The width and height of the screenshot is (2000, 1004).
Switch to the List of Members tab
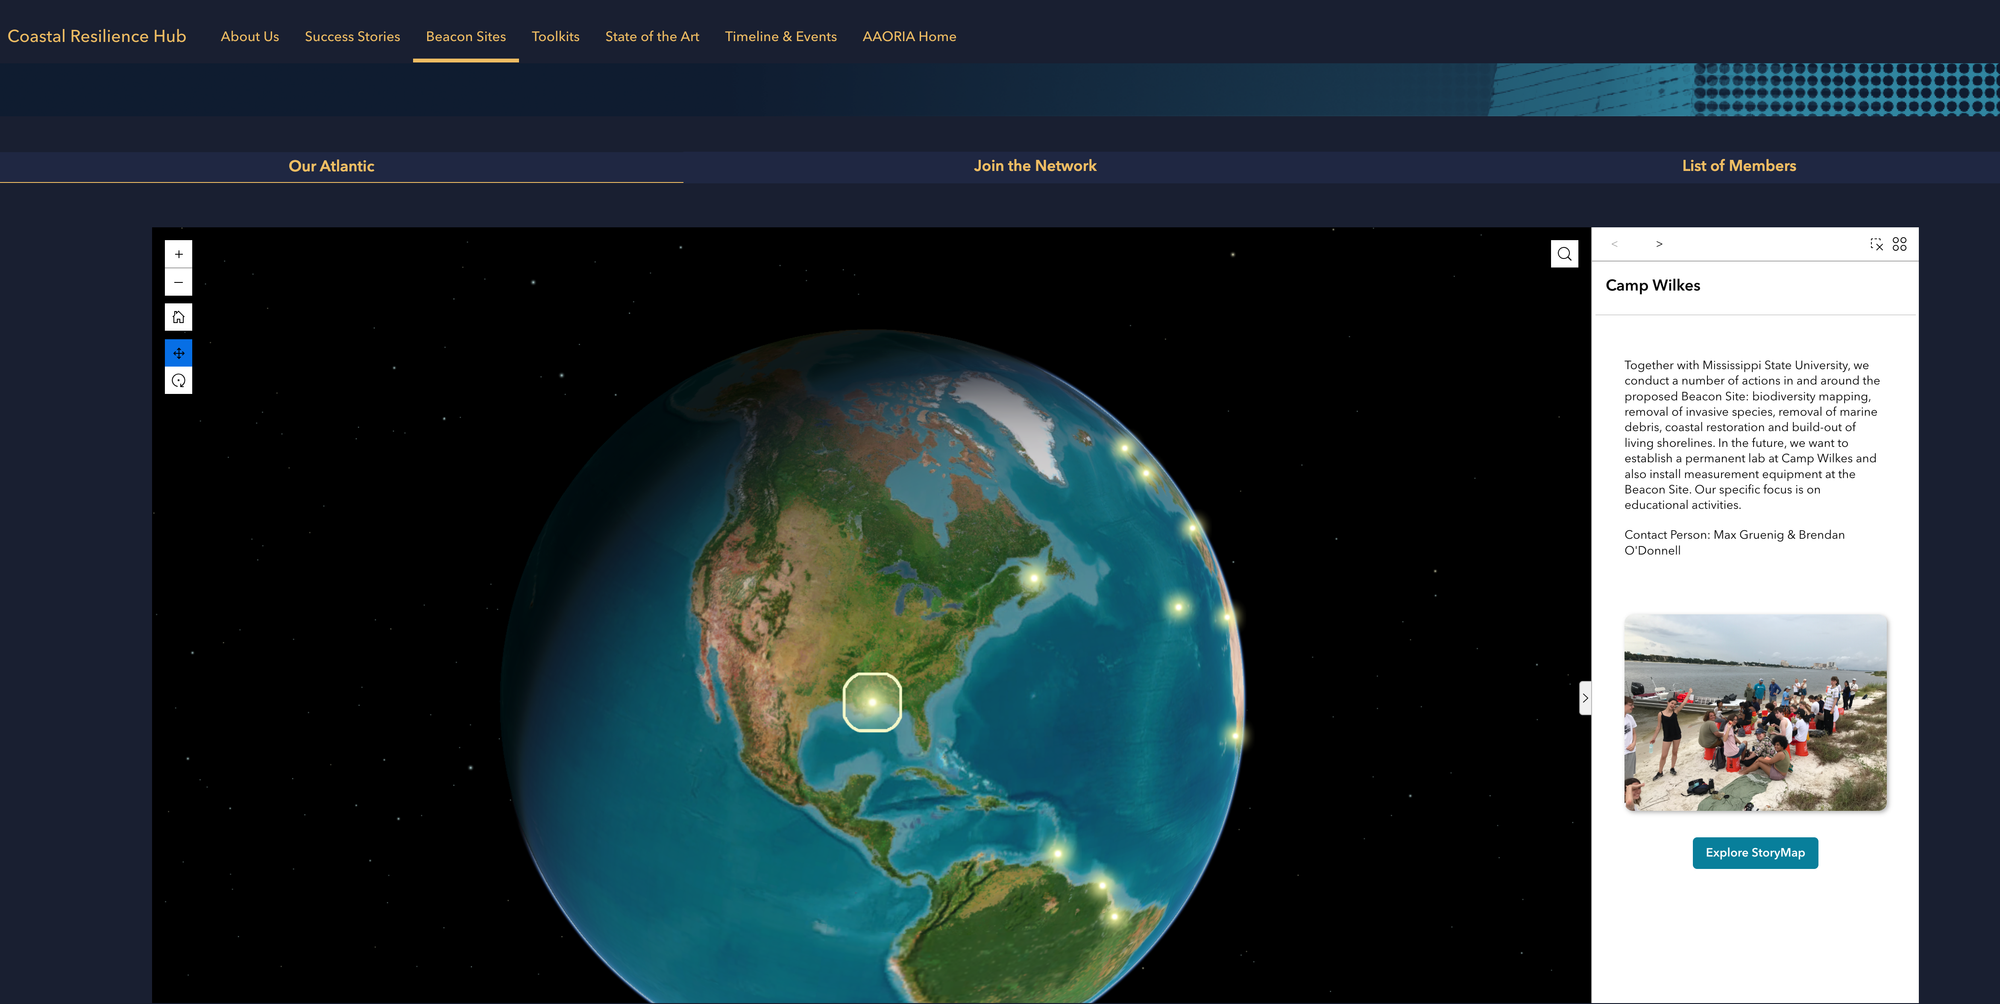(1739, 166)
